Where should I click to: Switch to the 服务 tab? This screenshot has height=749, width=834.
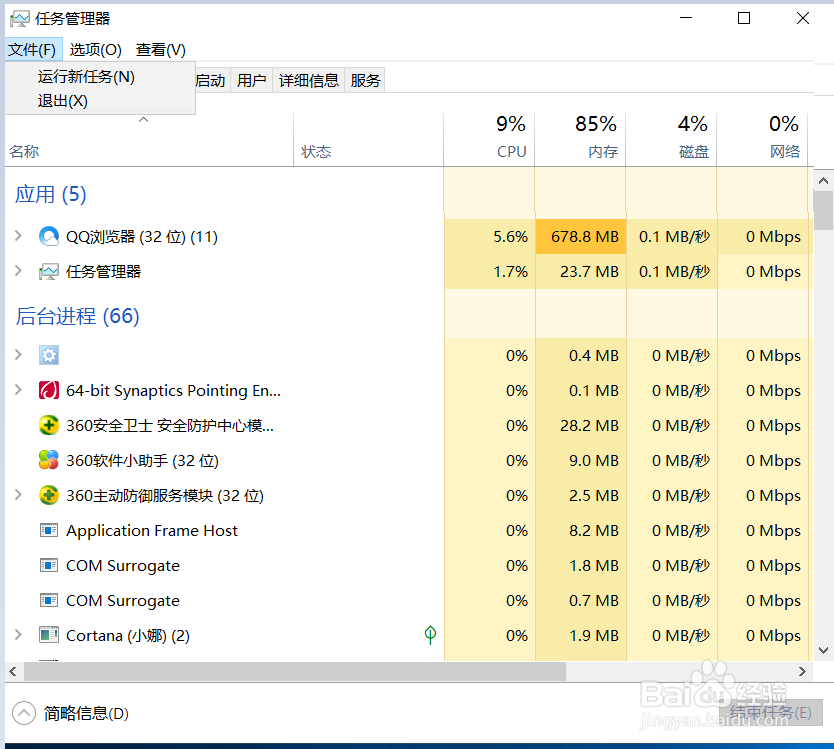tap(365, 80)
